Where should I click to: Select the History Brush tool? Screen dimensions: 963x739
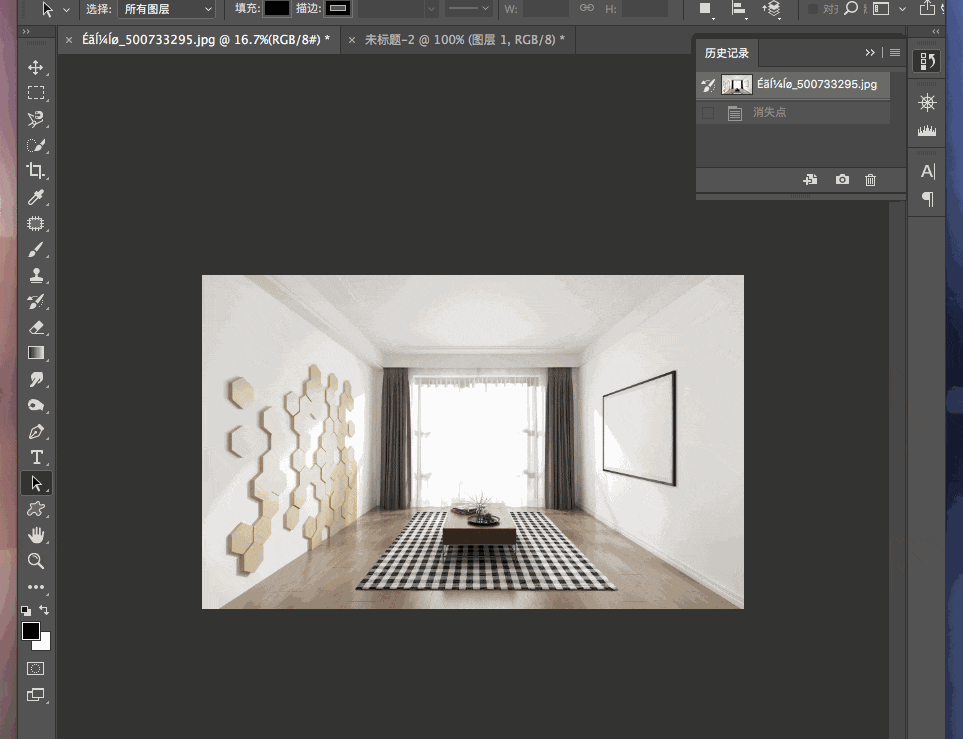tap(36, 301)
